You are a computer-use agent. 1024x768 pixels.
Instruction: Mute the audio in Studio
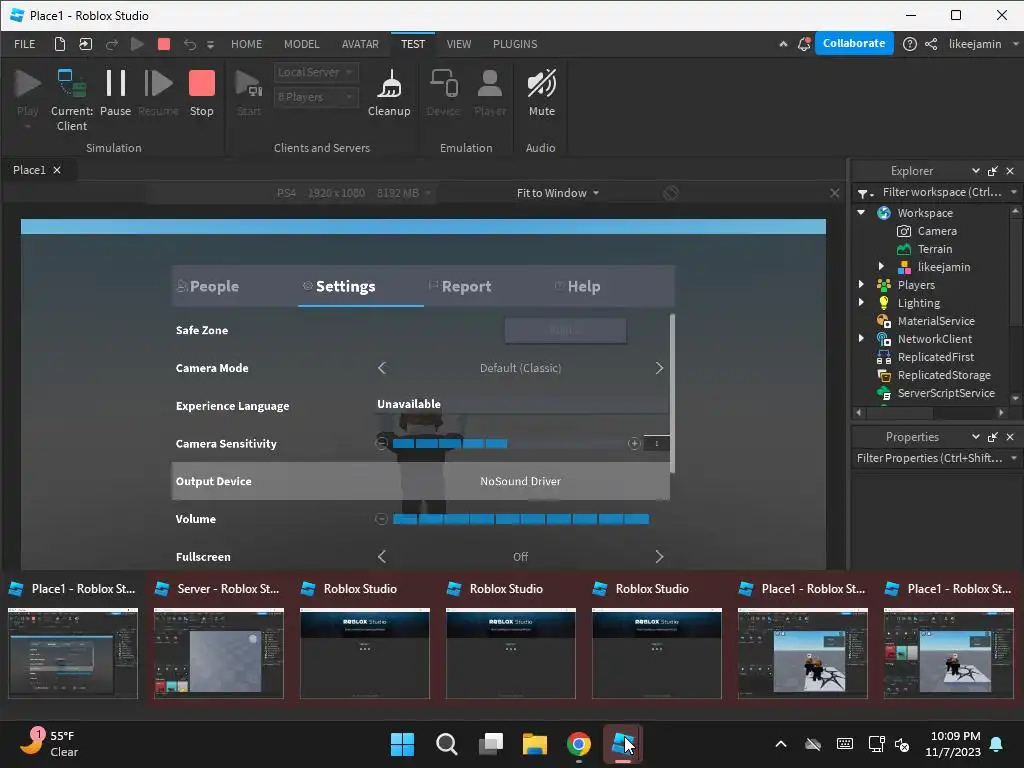point(541,93)
